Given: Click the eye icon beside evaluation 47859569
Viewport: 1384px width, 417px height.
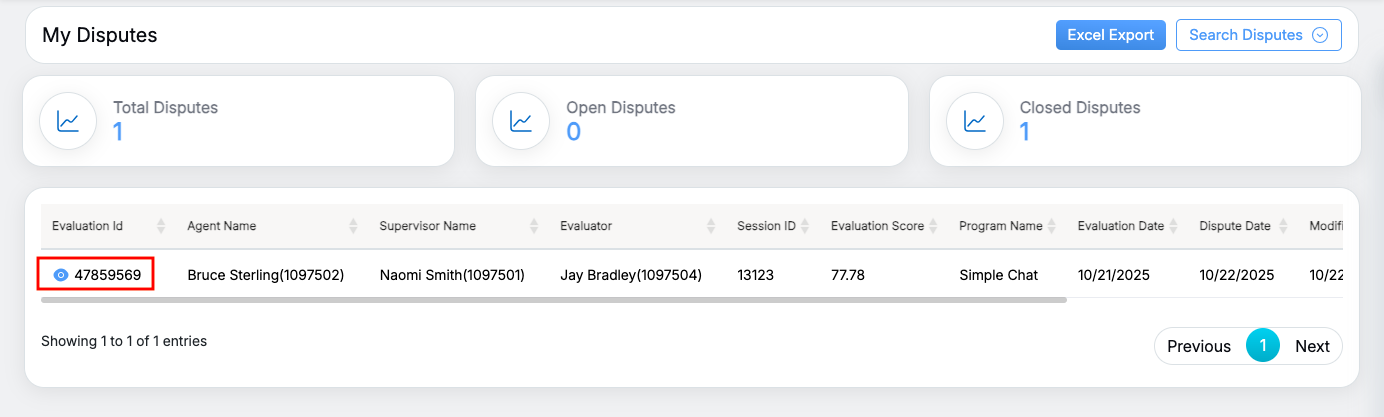Looking at the screenshot, I should tap(61, 275).
